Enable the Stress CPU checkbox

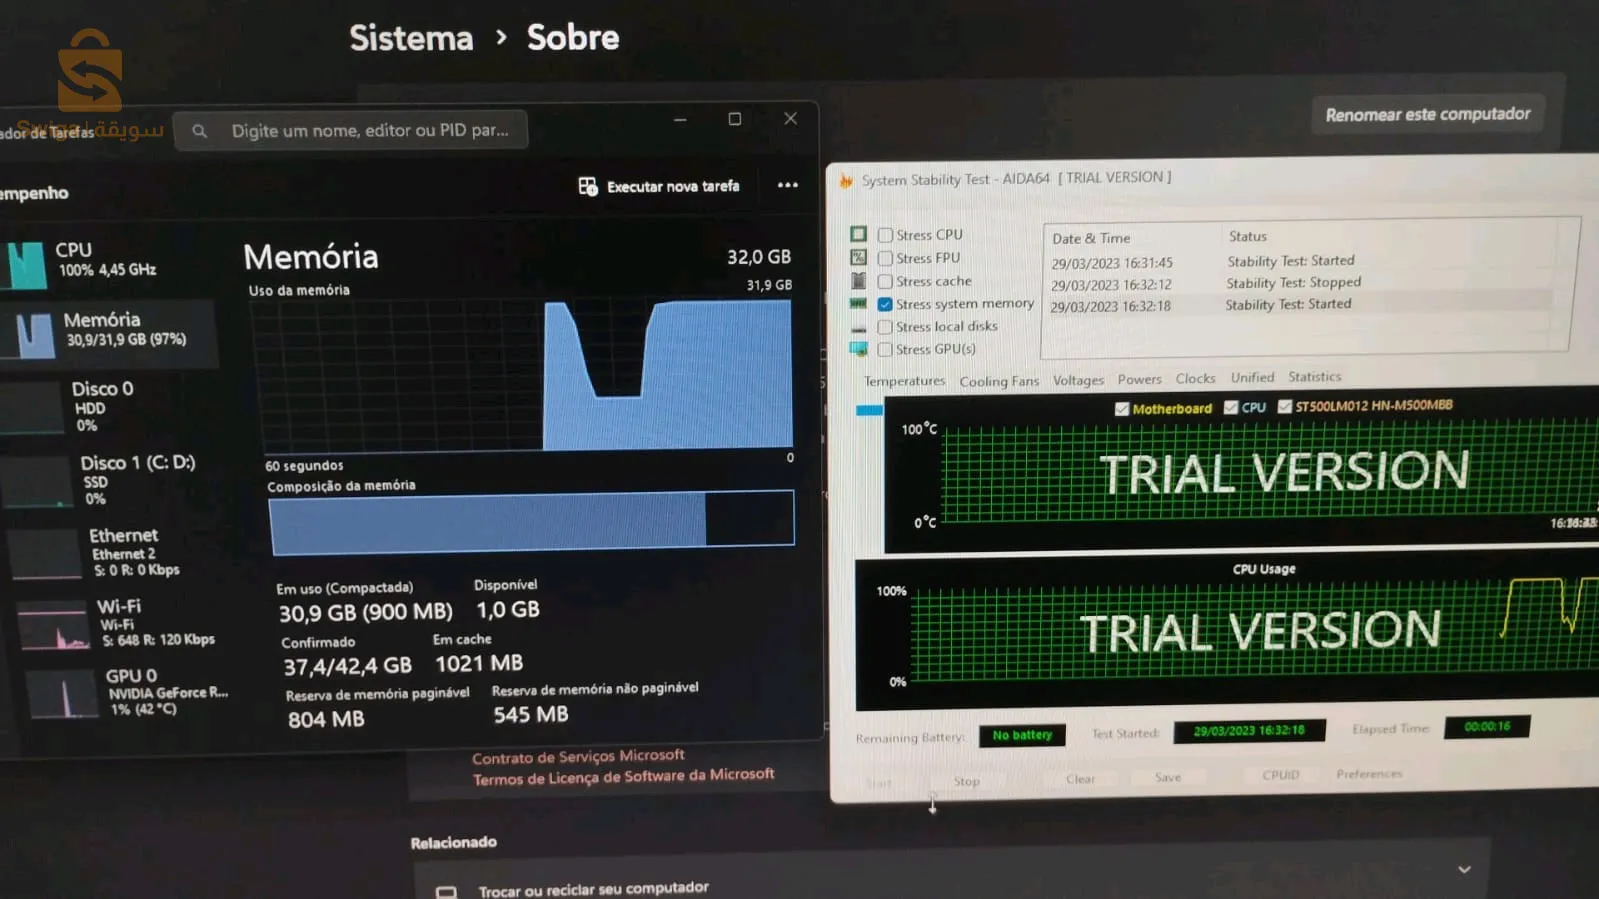click(x=885, y=235)
